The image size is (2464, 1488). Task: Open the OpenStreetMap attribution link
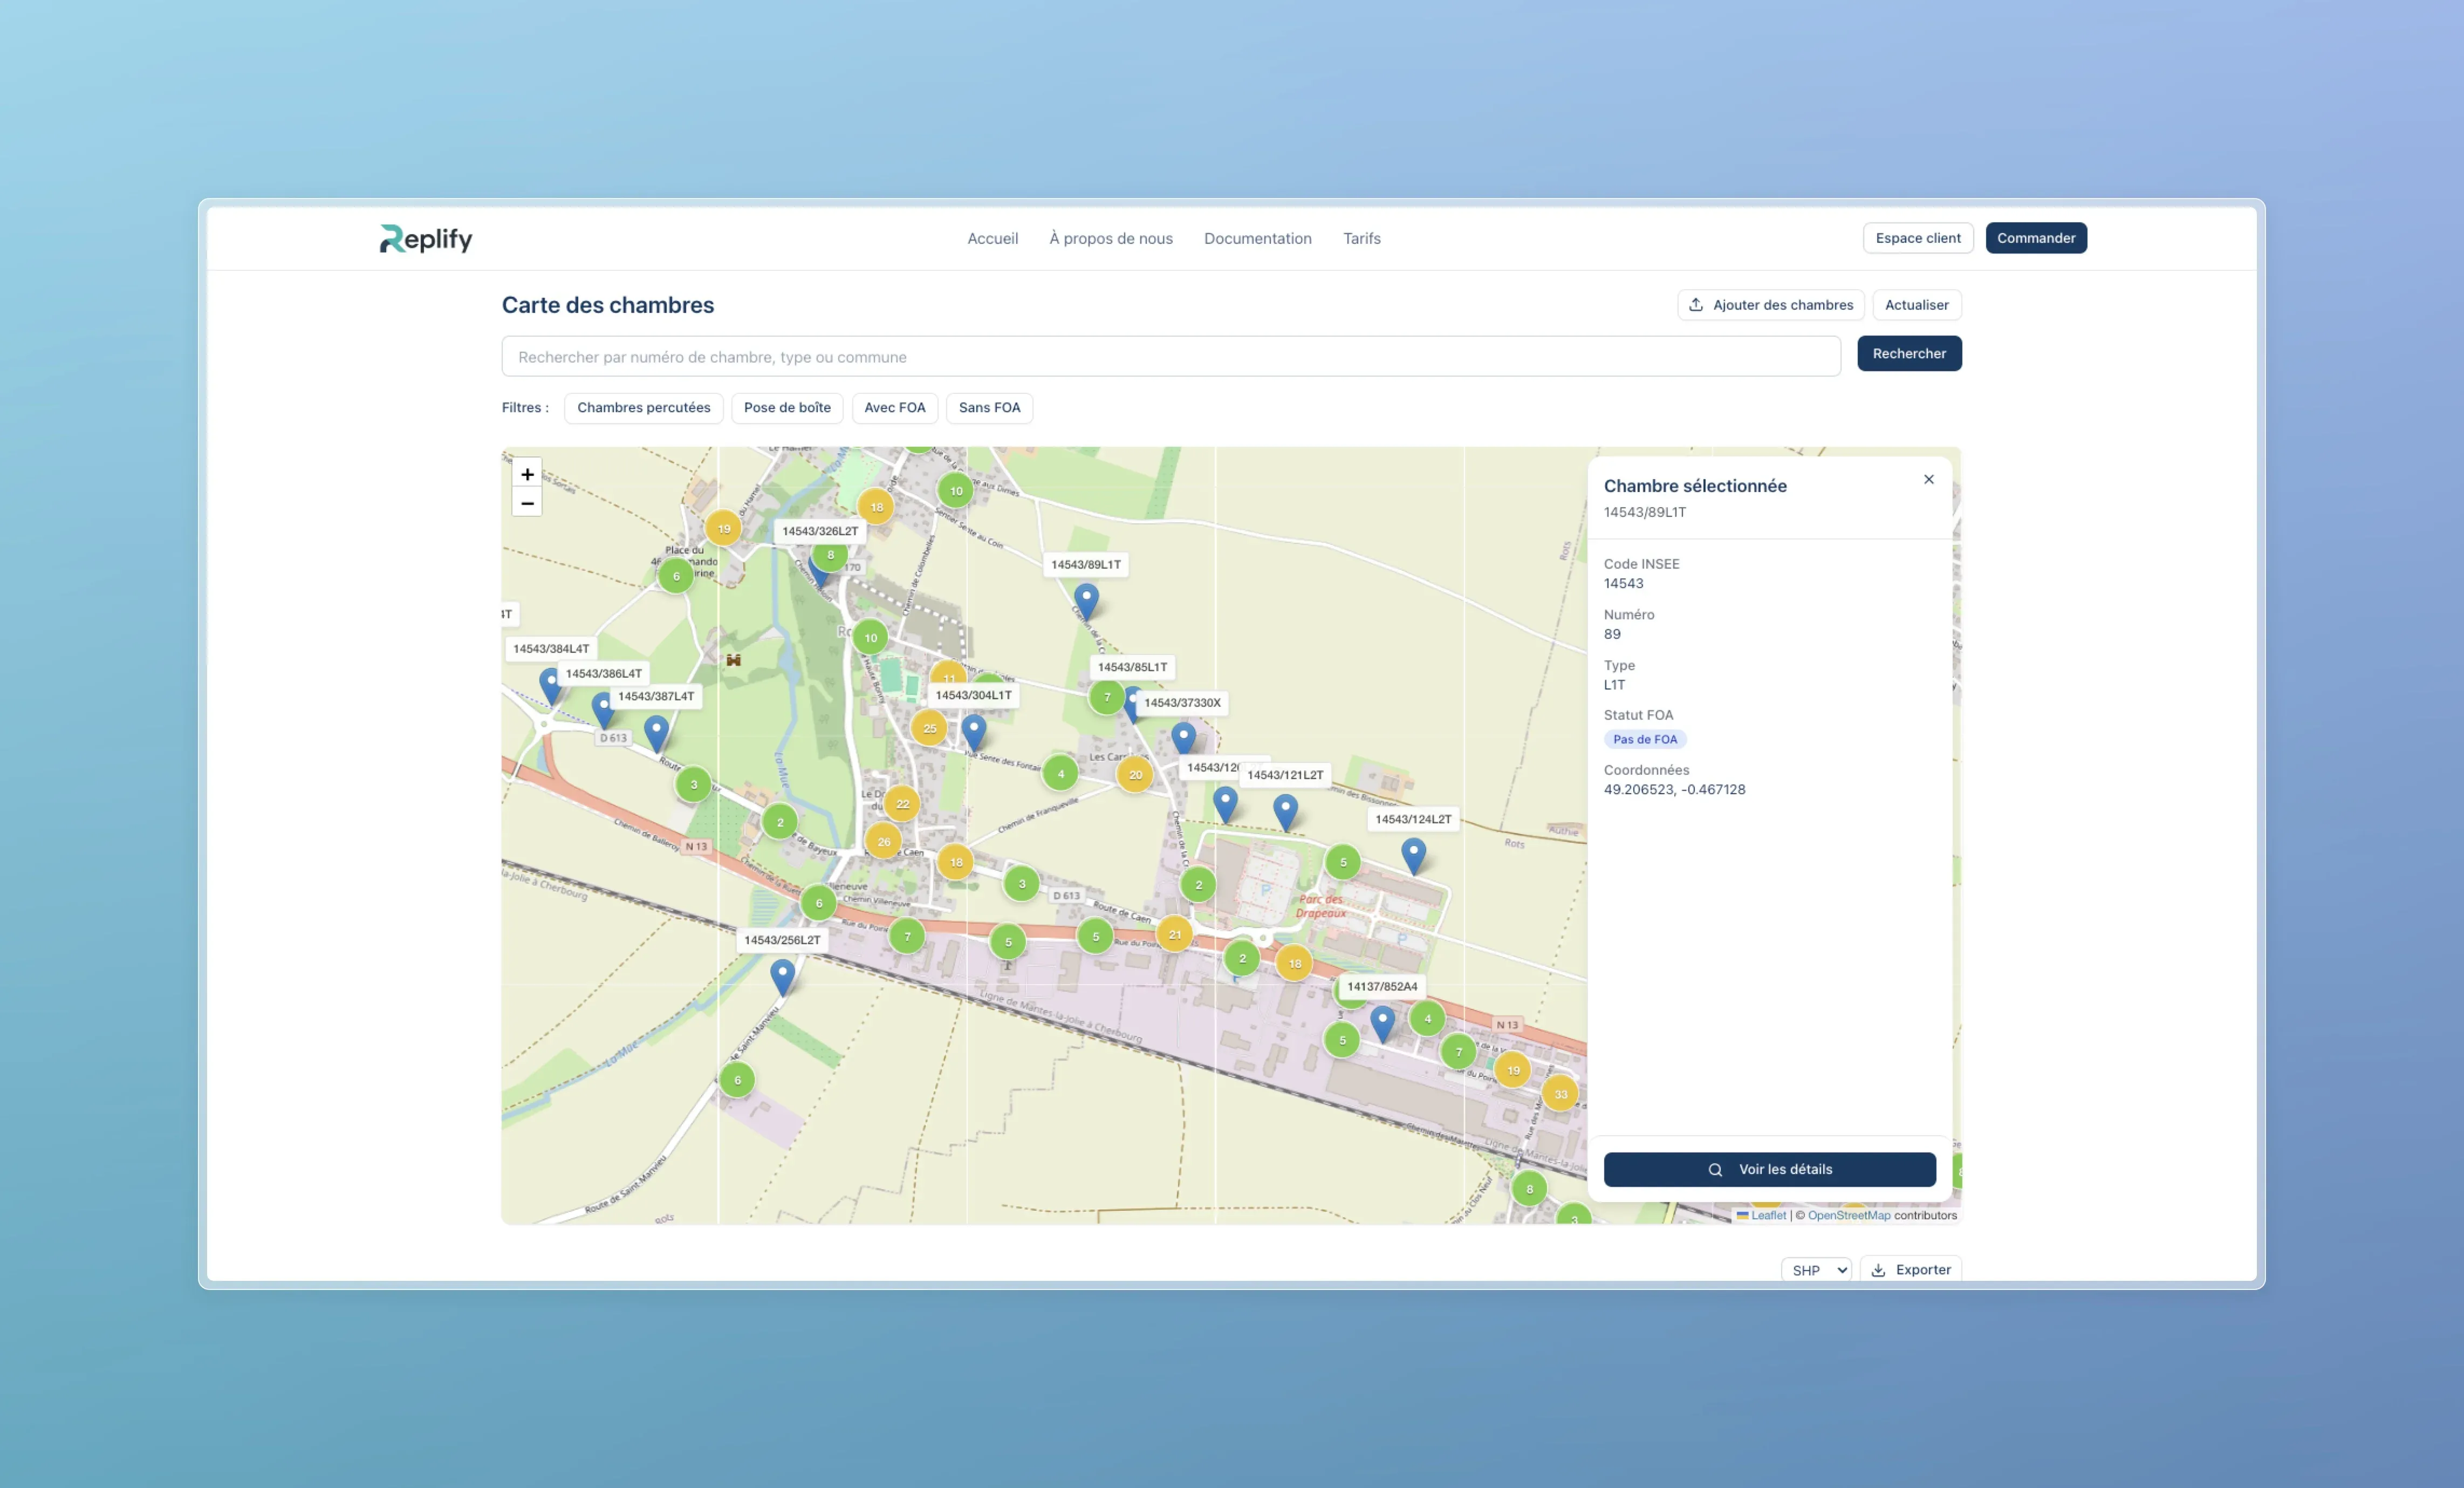coord(1848,1216)
